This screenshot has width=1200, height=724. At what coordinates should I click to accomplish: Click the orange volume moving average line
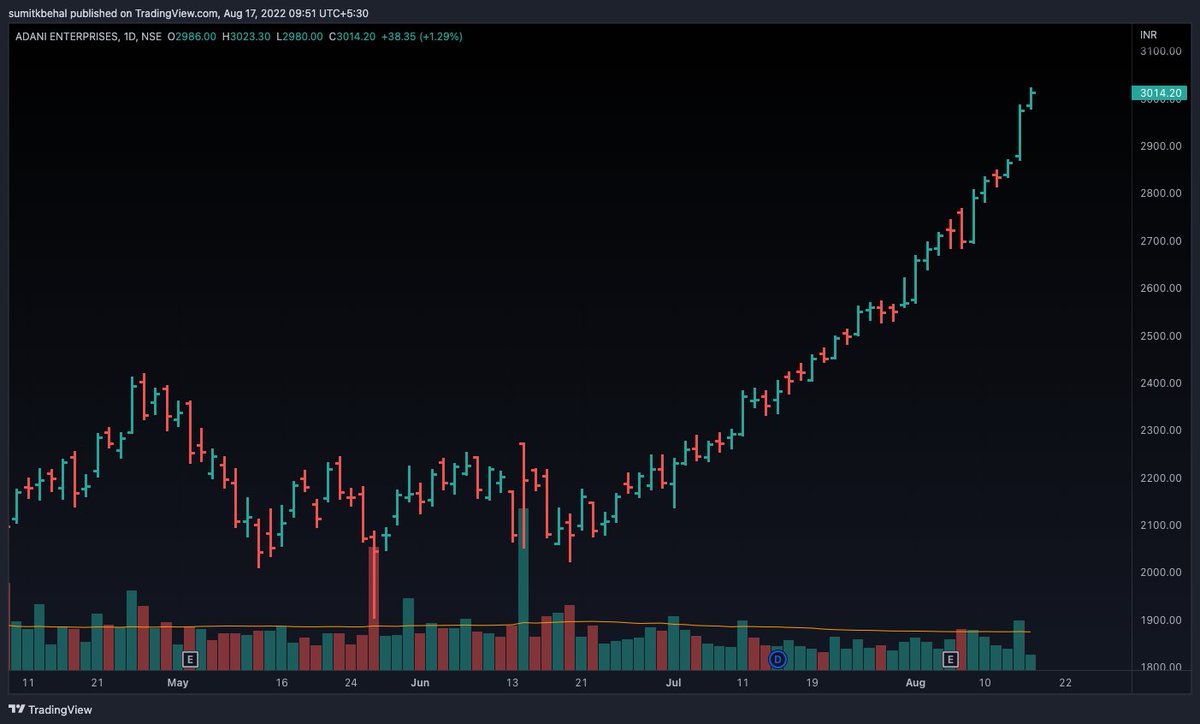click(520, 625)
